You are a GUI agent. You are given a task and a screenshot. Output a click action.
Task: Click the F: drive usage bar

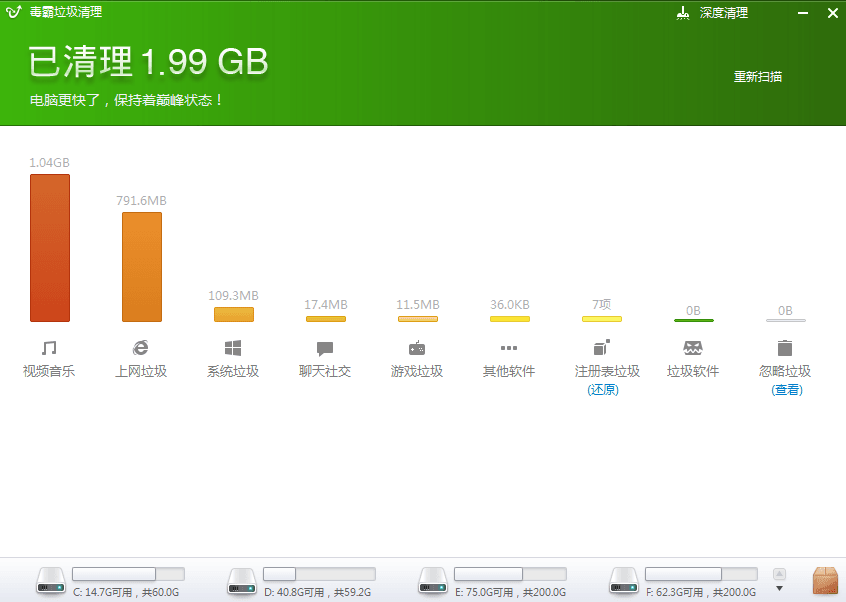point(701,574)
